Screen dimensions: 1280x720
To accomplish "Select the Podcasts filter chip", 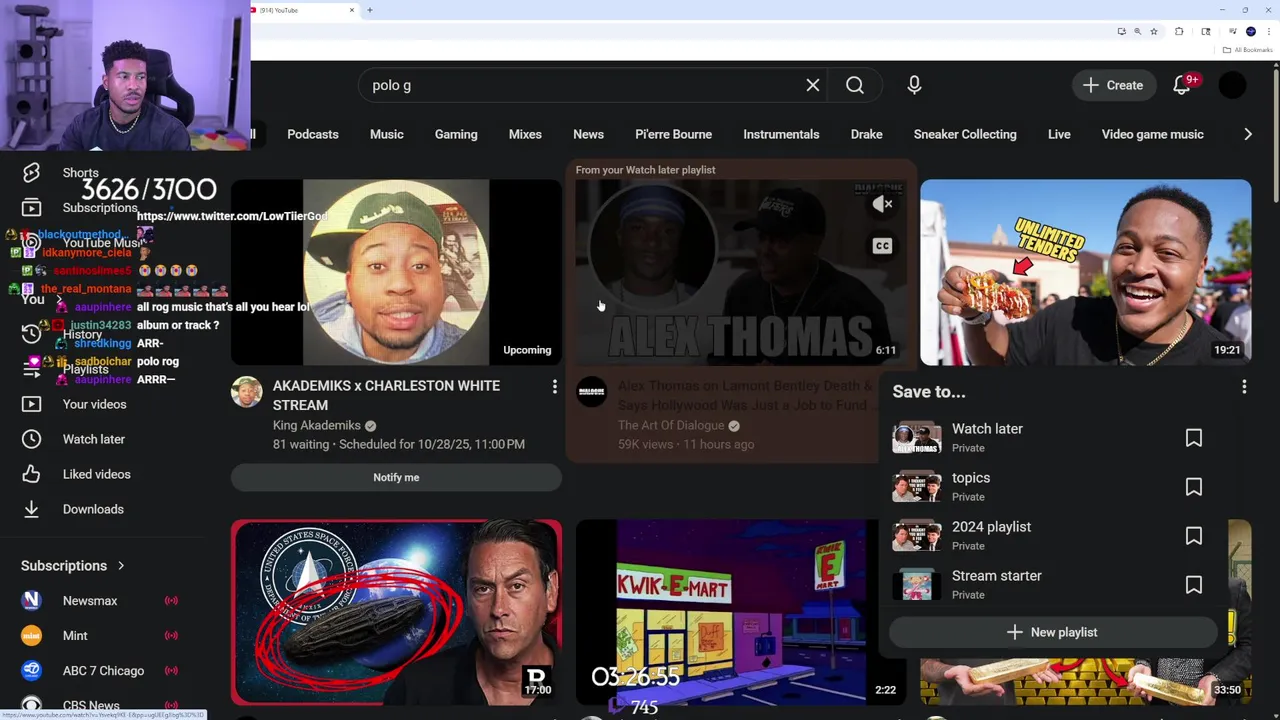I will coord(313,134).
